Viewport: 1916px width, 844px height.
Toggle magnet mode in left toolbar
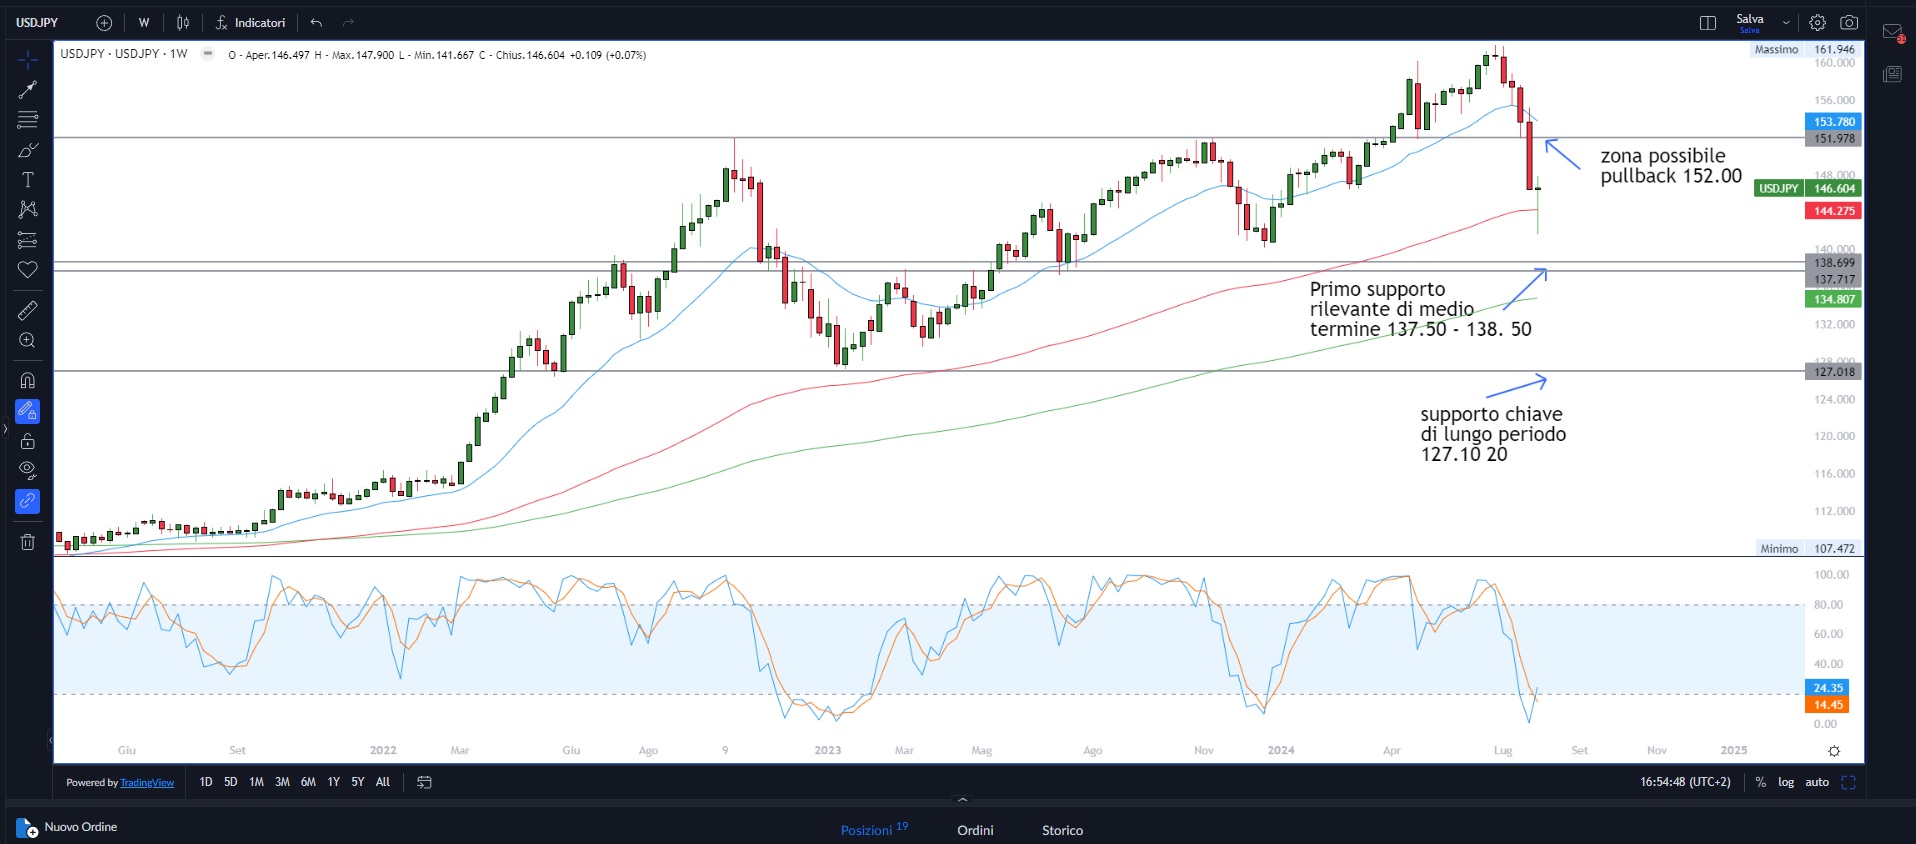[x=27, y=381]
